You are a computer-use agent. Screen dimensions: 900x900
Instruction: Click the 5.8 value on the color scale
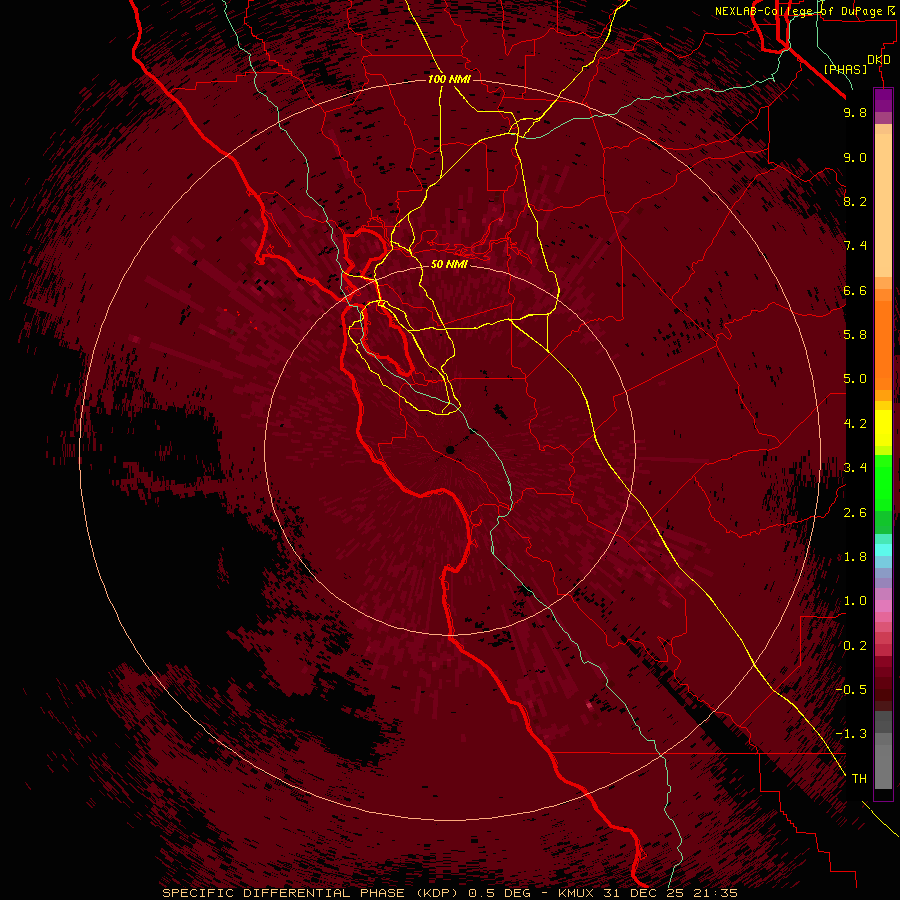pyautogui.click(x=855, y=335)
